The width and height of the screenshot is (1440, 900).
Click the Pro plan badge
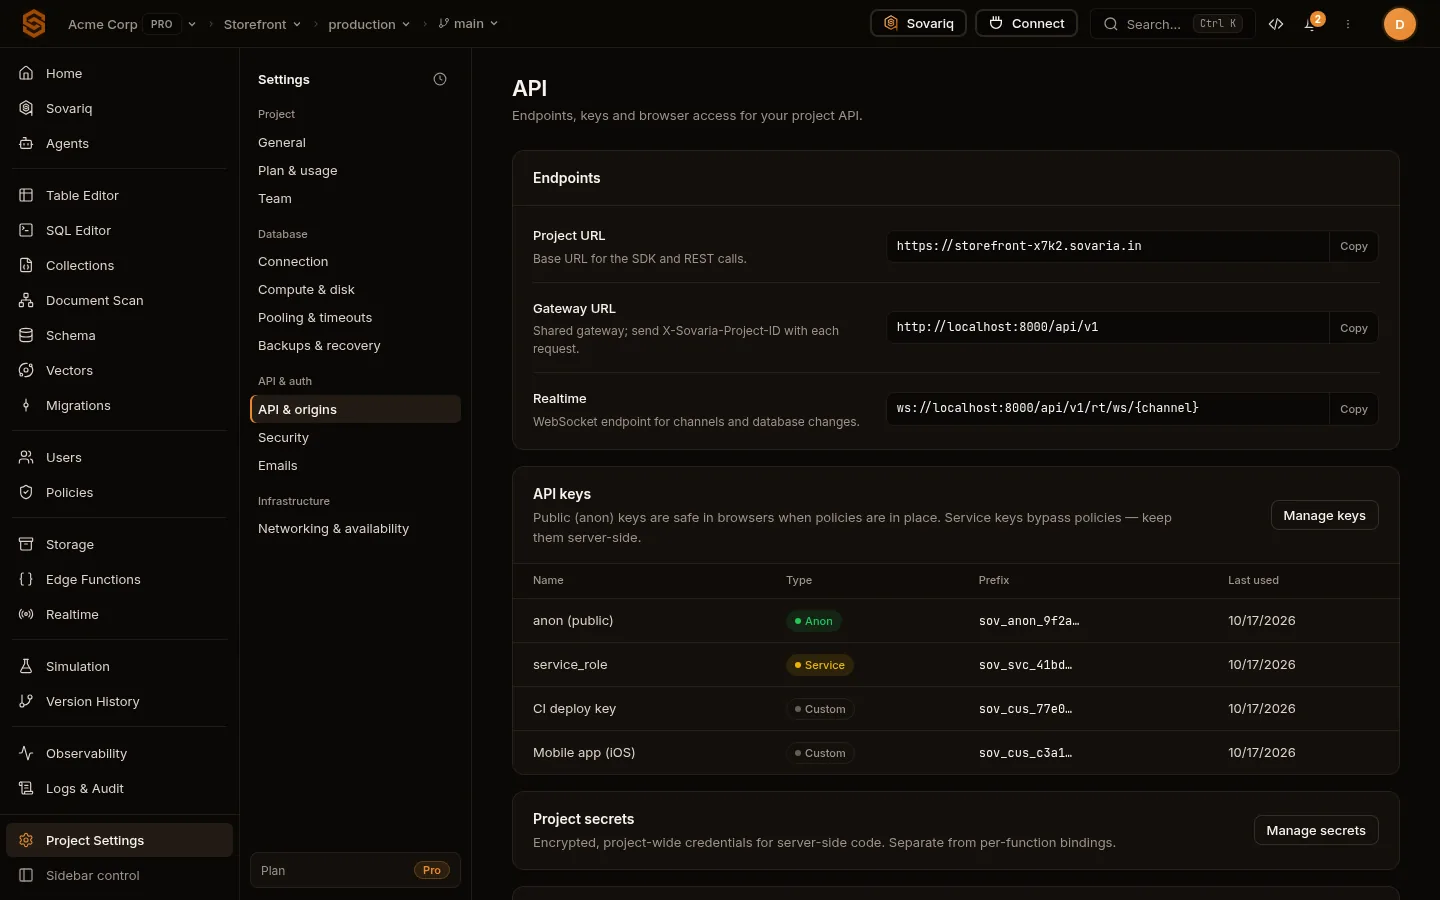pos(432,870)
